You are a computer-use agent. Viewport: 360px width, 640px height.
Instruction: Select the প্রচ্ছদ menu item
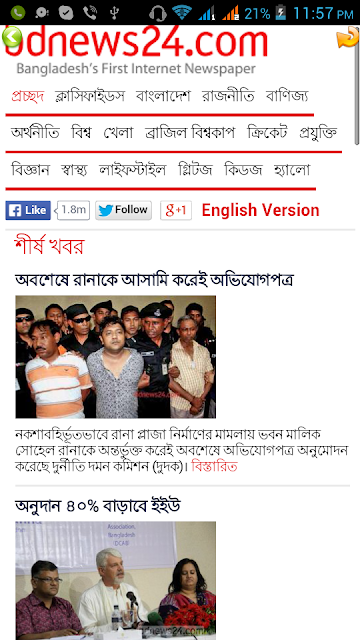coord(27,96)
